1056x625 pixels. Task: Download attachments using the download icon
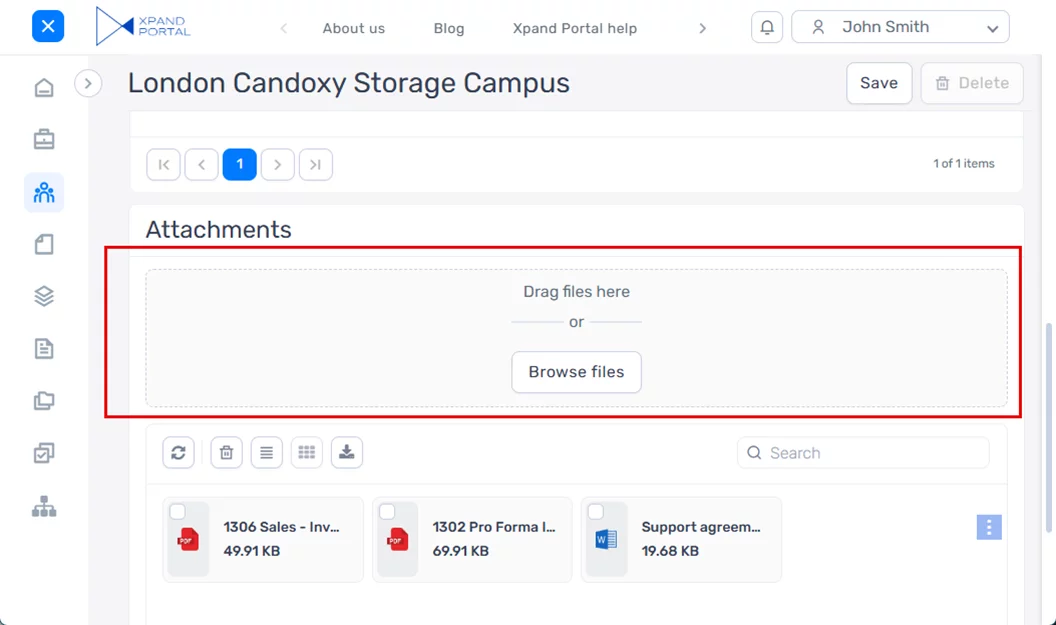point(346,453)
